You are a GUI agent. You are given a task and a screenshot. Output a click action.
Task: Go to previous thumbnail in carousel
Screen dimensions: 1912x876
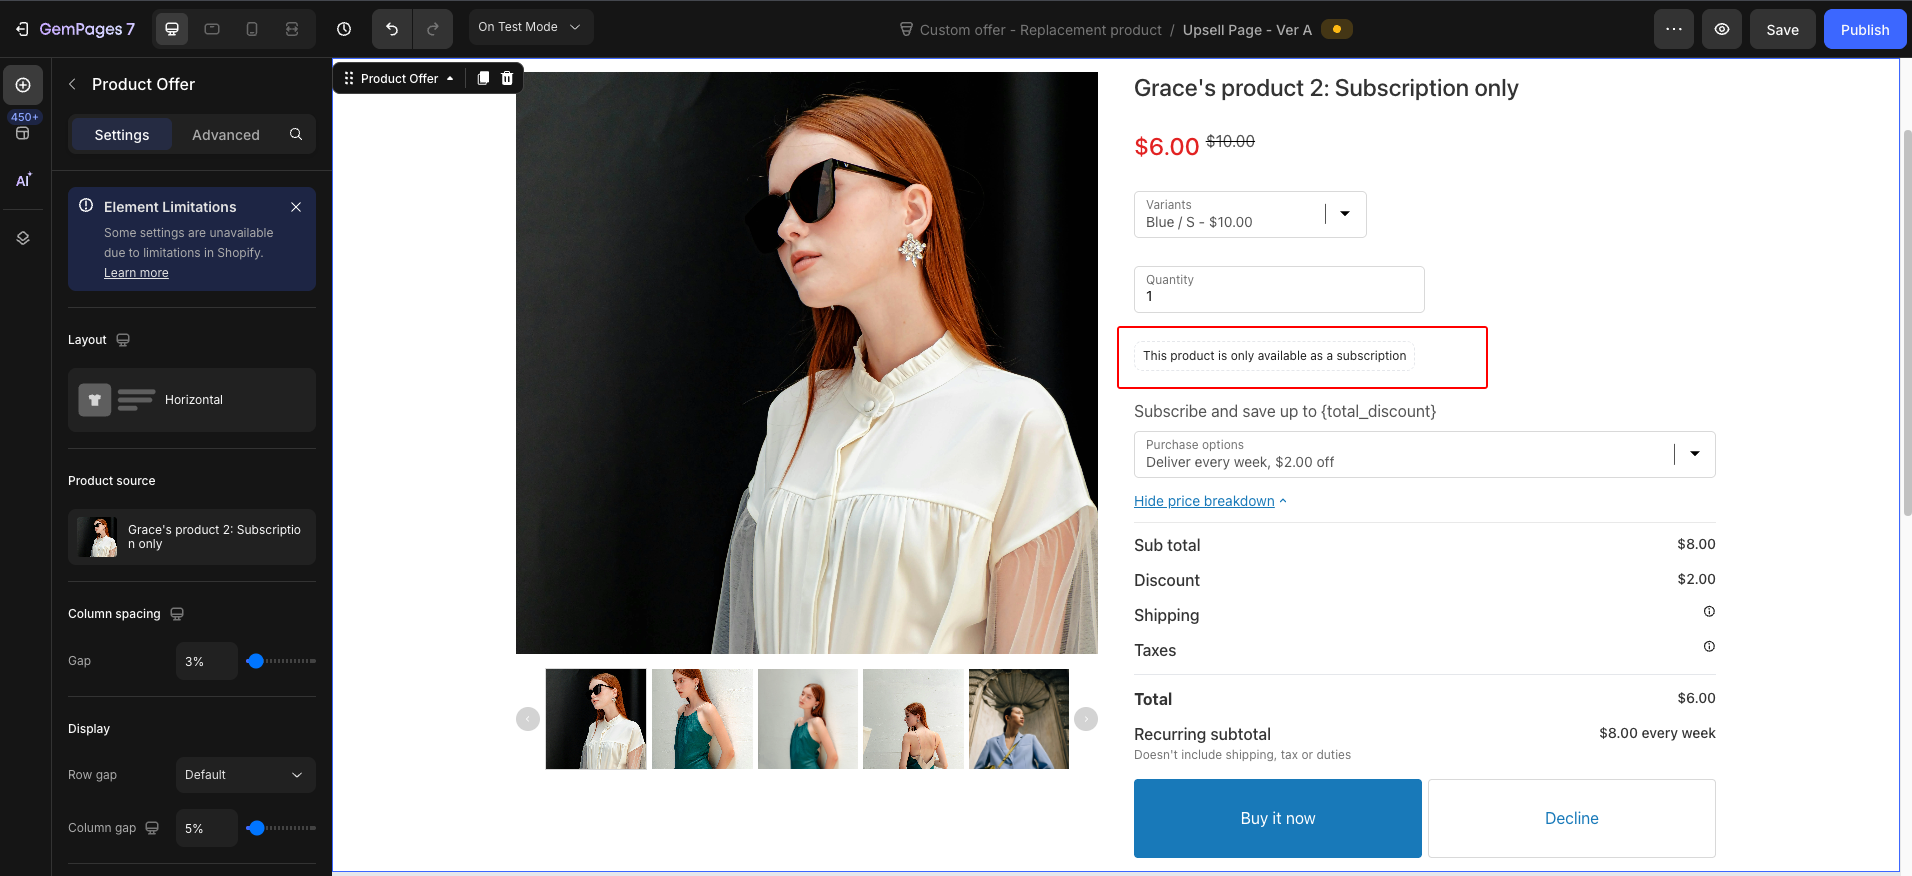pyautogui.click(x=528, y=719)
